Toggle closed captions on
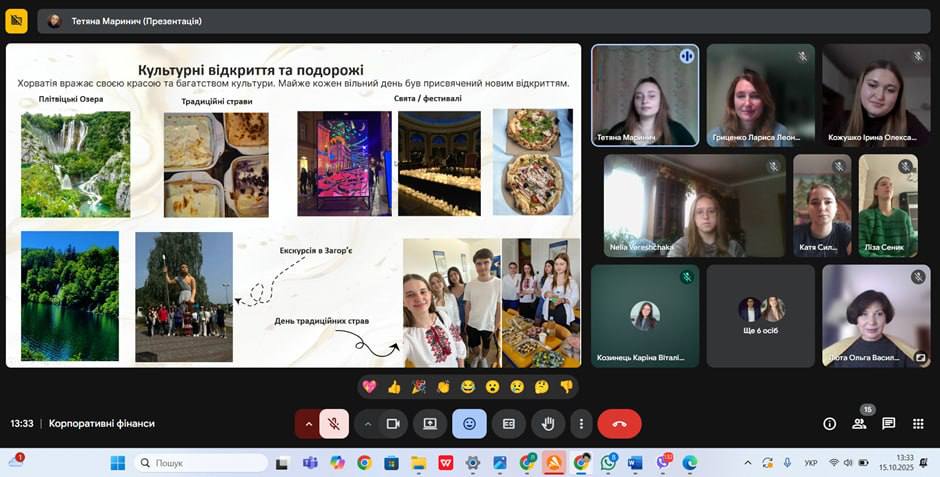The image size is (940, 477). [x=508, y=424]
